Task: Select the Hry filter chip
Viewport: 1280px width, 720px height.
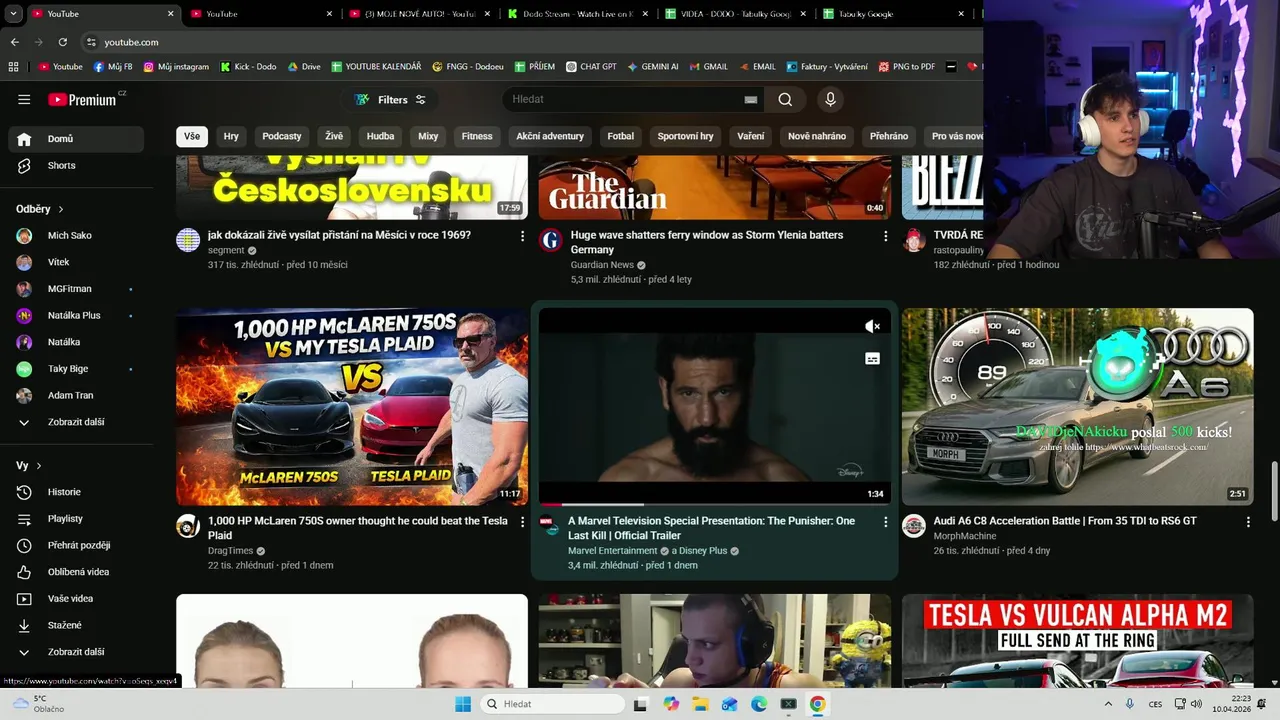Action: point(231,136)
